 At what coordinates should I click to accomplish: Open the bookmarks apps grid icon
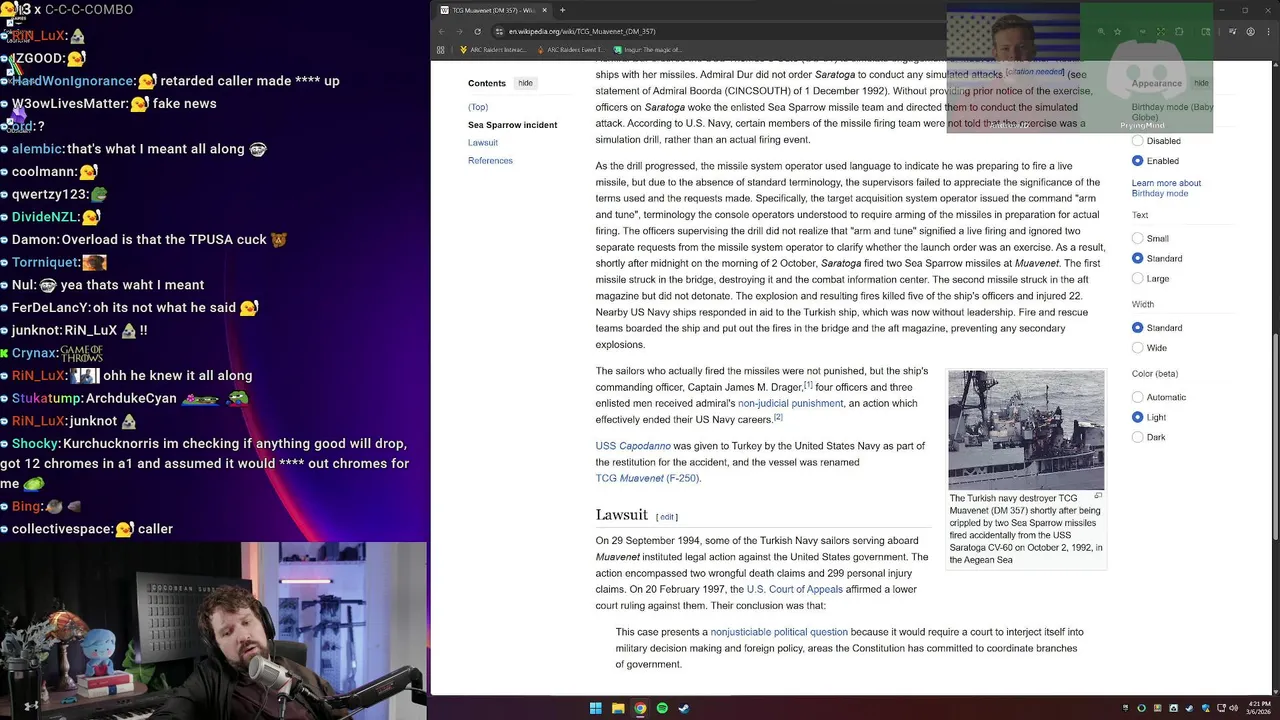pos(441,49)
